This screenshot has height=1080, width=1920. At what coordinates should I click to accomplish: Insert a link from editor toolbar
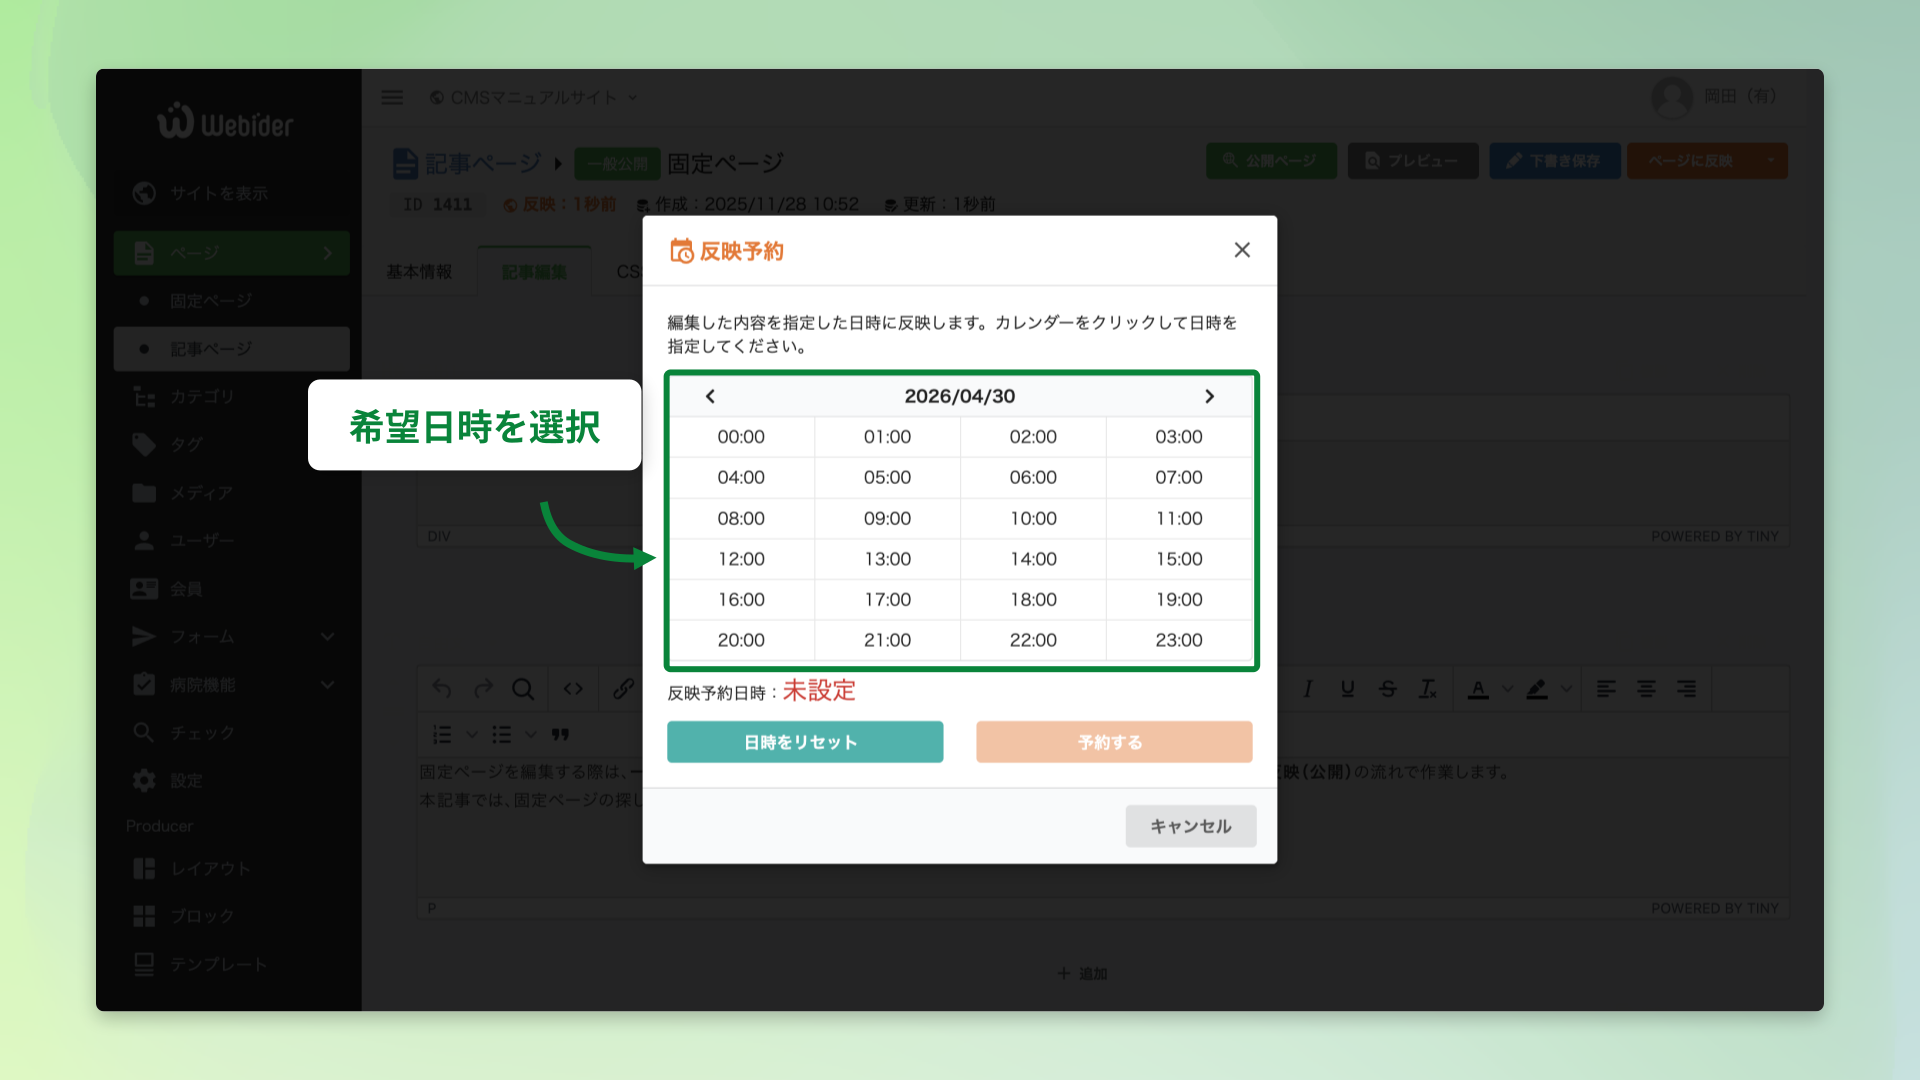pos(623,689)
